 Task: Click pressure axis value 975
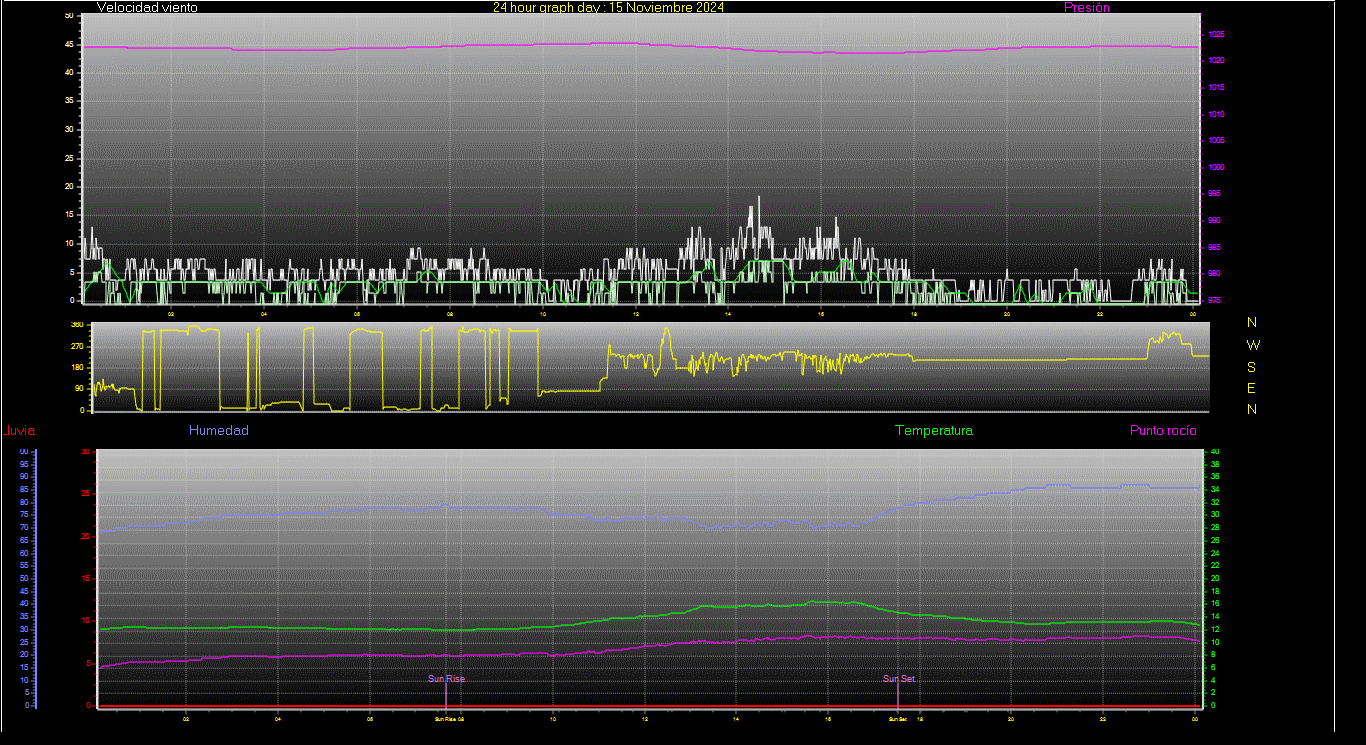pyautogui.click(x=1214, y=300)
